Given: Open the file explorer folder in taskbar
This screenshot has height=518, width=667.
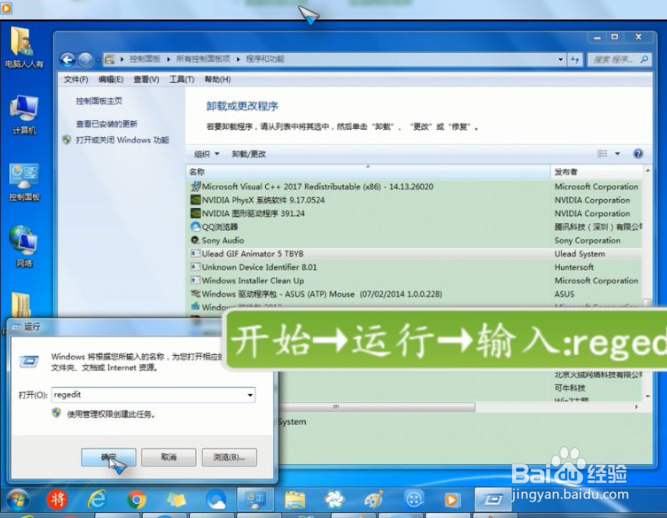Looking at the screenshot, I should (295, 500).
